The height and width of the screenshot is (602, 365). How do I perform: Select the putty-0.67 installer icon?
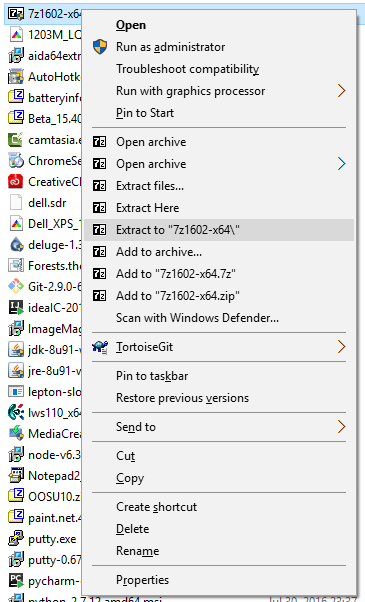(x=16, y=559)
